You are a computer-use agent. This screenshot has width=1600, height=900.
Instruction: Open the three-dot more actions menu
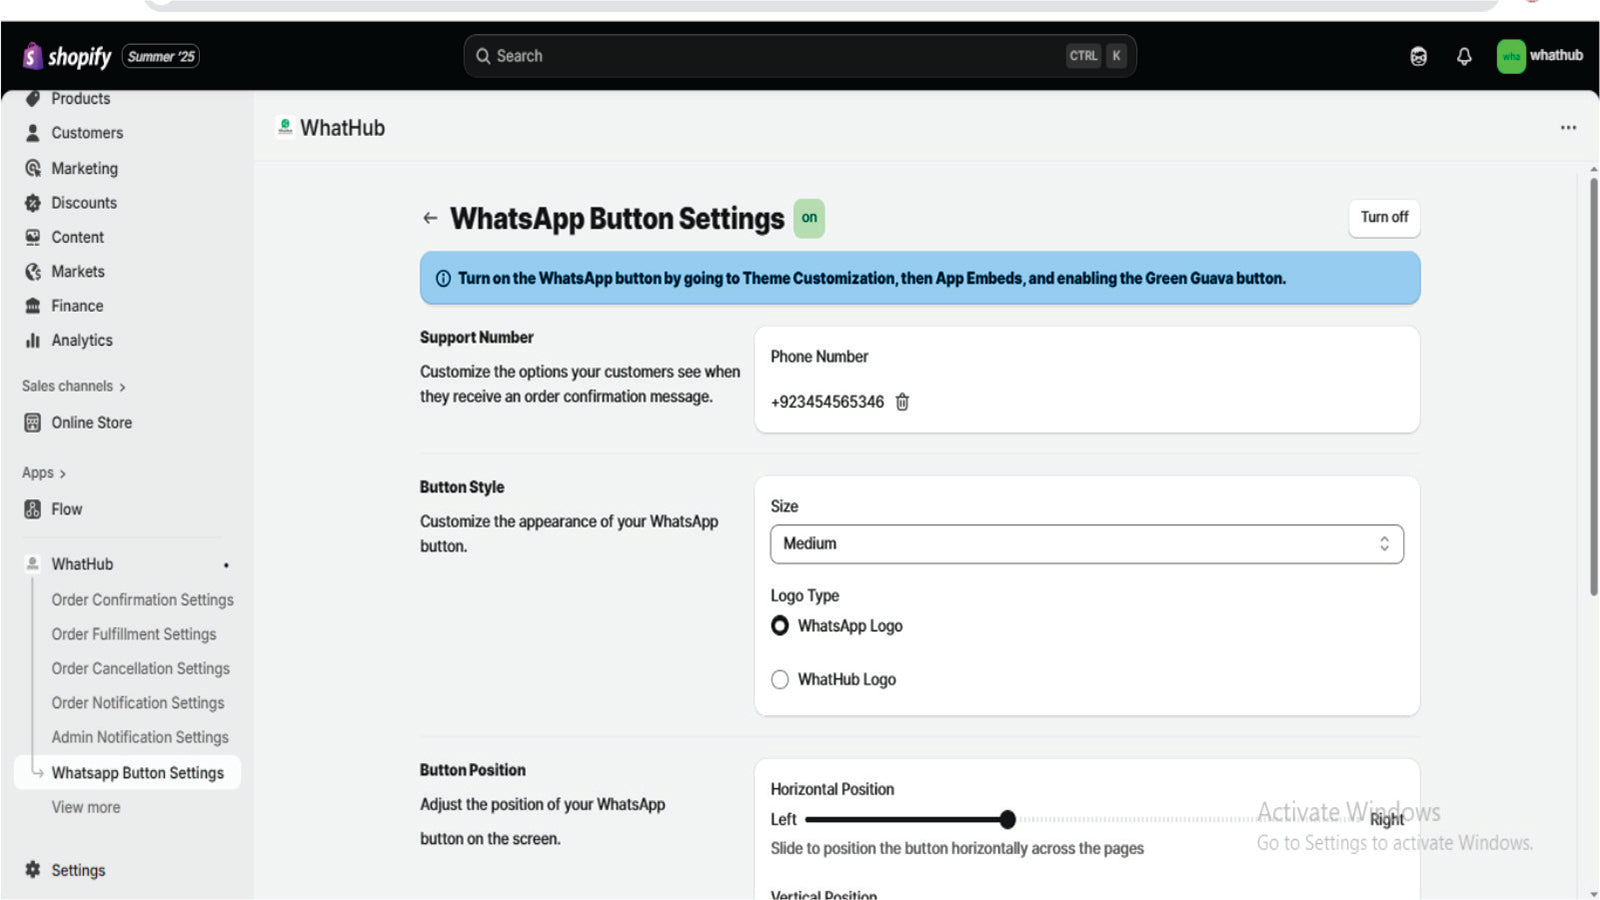[x=1568, y=128]
